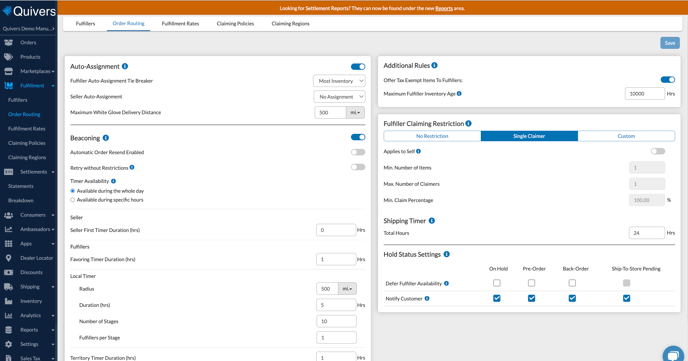Click the Shipping truck icon

8,287
